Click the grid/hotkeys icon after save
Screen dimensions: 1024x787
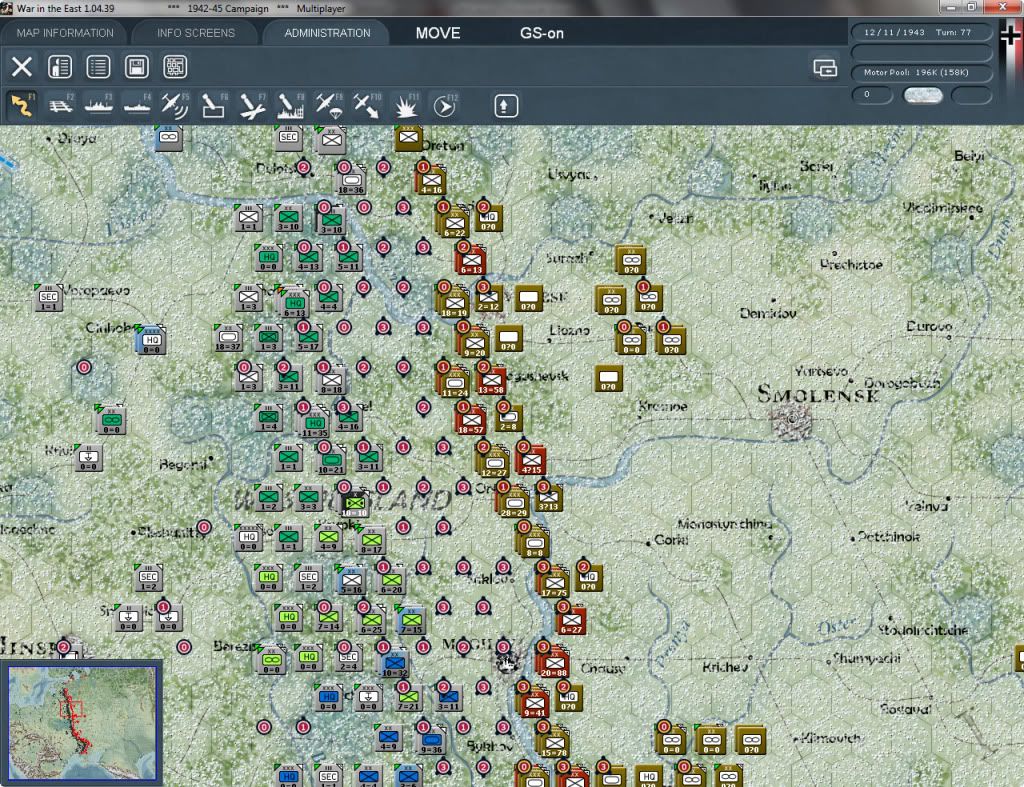175,67
